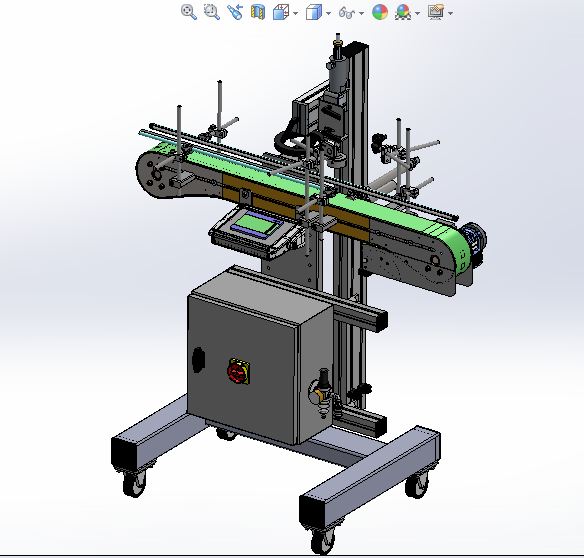Open Edit Appearance color ball
Viewport: 584px width, 558px height.
click(380, 12)
